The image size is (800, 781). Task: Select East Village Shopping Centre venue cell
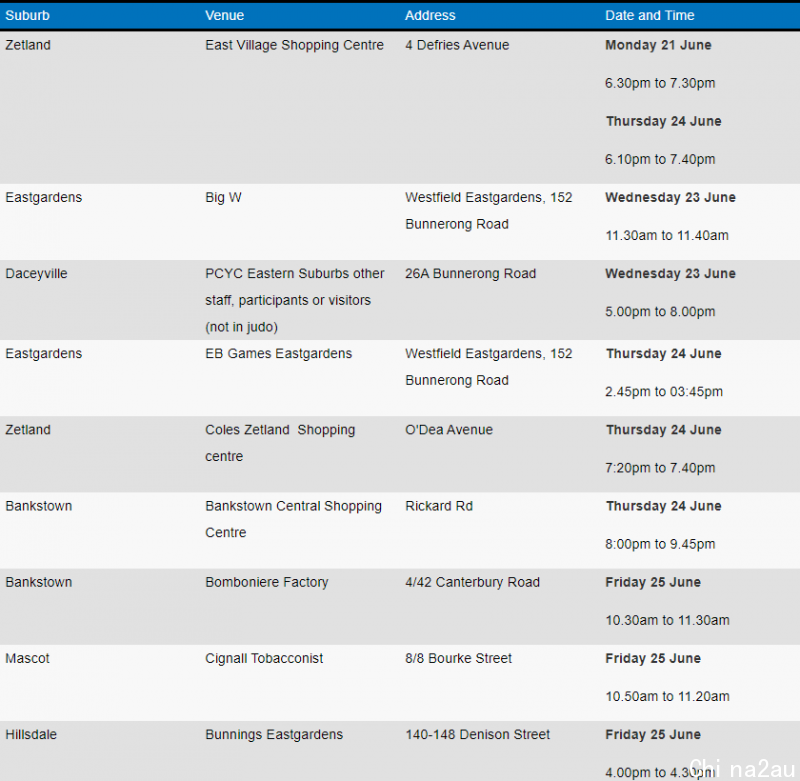coord(294,45)
